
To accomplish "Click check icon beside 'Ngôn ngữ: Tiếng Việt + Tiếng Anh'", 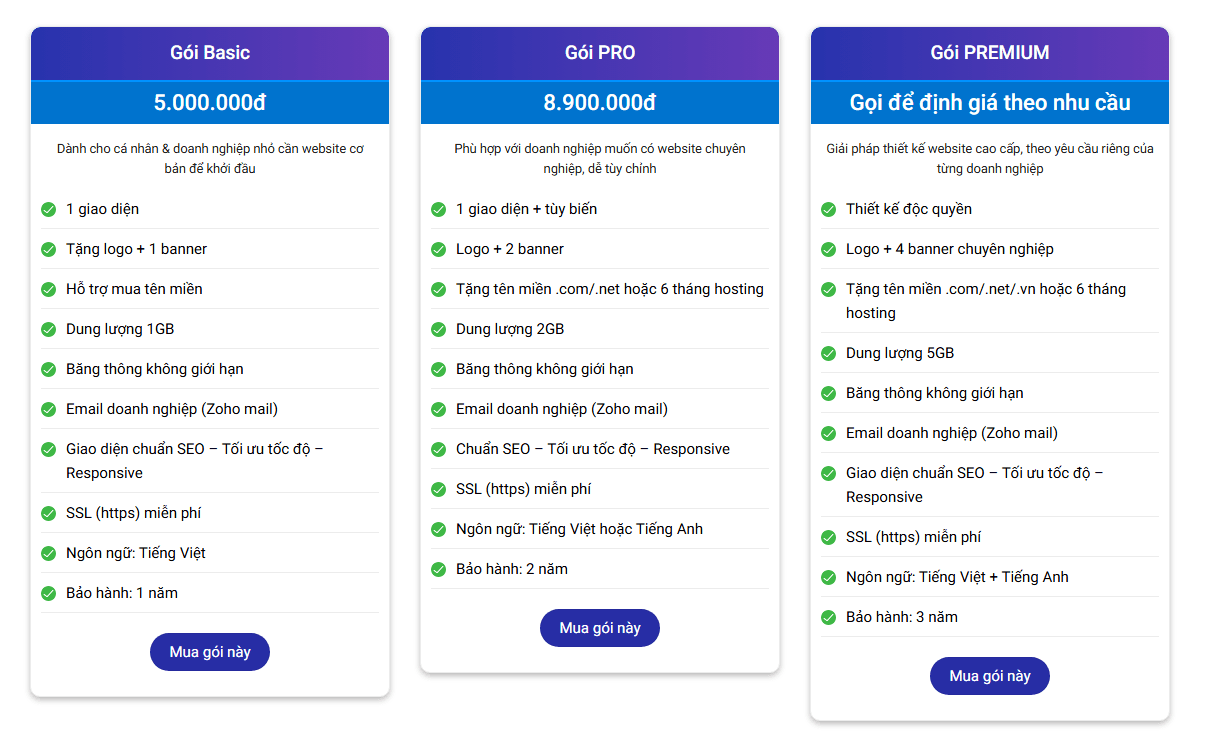I will pyautogui.click(x=828, y=577).
